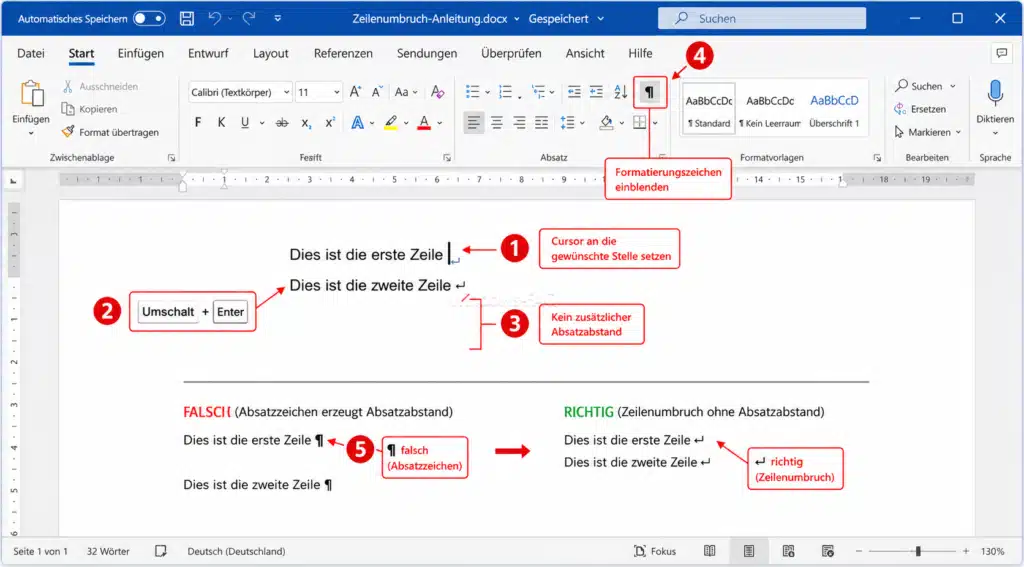This screenshot has width=1024, height=567.
Task: Apply the red font color
Action: 424,122
